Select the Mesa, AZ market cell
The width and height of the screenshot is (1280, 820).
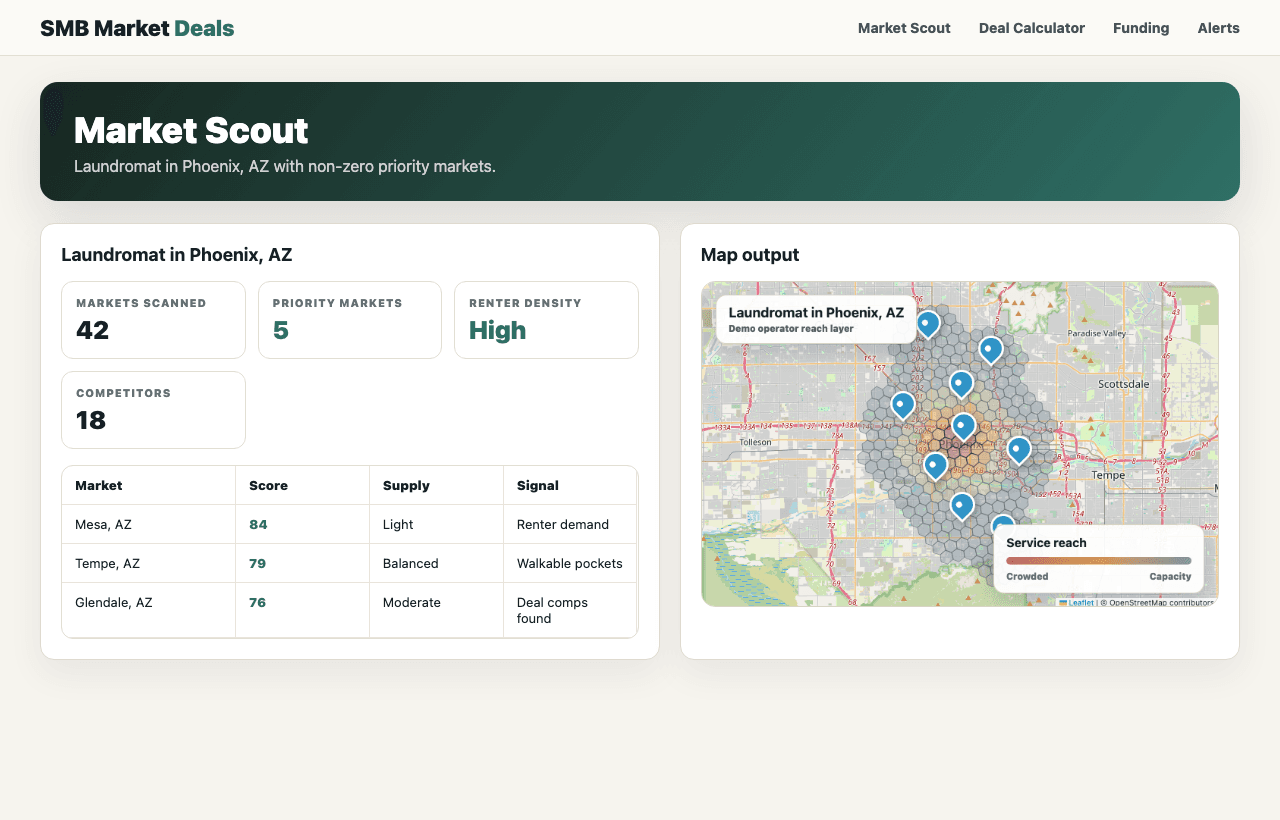(x=149, y=524)
